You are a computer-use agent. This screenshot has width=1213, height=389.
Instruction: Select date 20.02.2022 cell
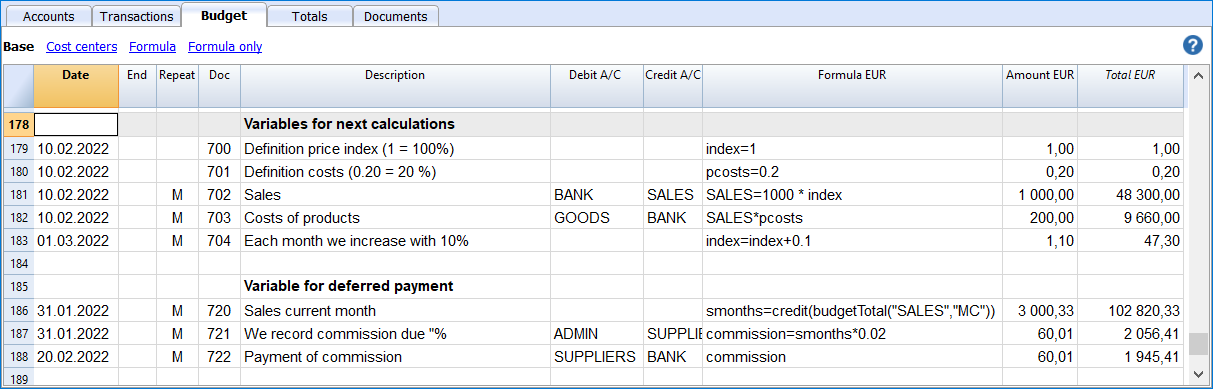tap(76, 357)
